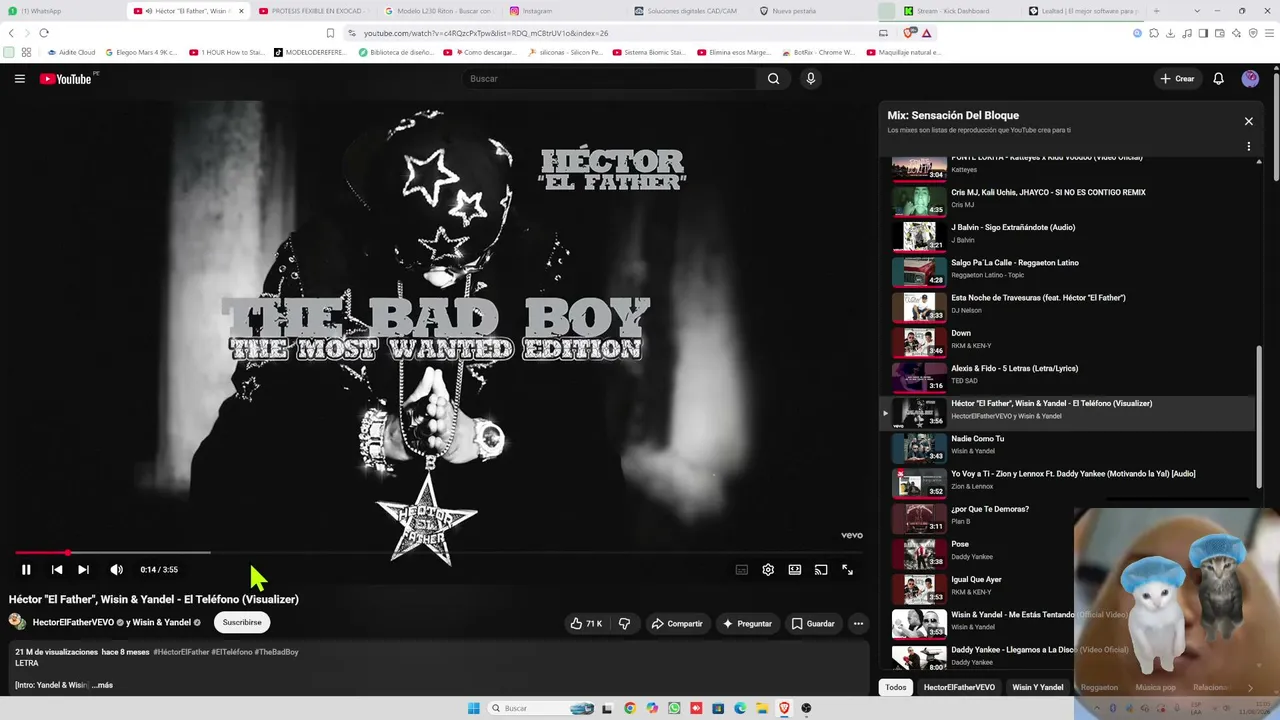Screen dimensions: 1280x720
Task: Select the HectorElFatherVEVO filter chip
Action: pyautogui.click(x=959, y=687)
